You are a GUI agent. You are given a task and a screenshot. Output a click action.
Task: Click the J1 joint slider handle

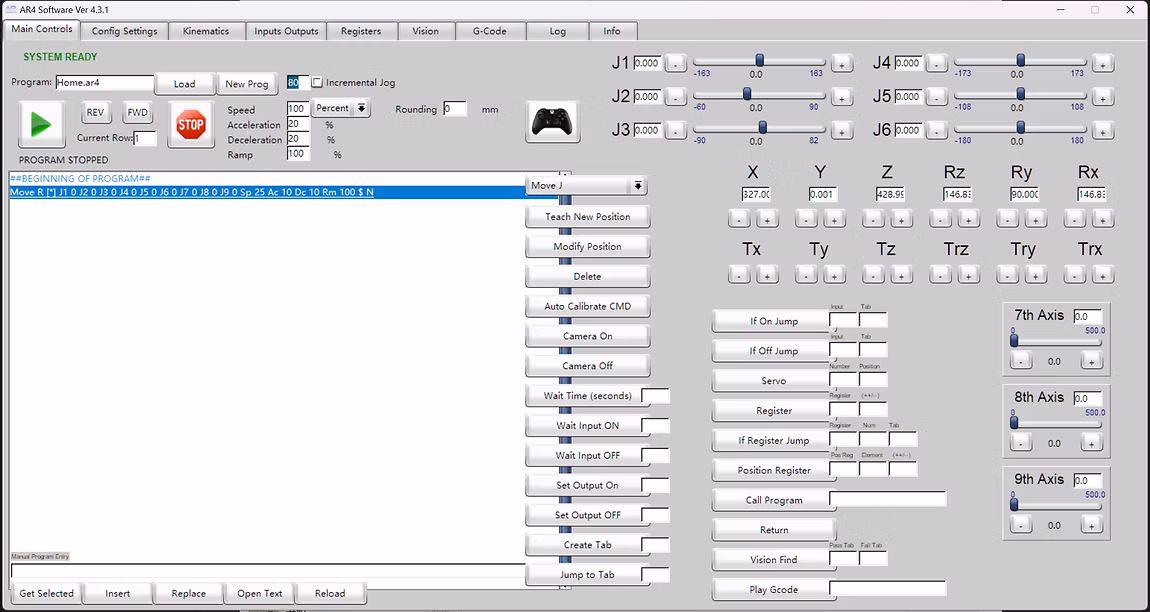[x=760, y=60]
